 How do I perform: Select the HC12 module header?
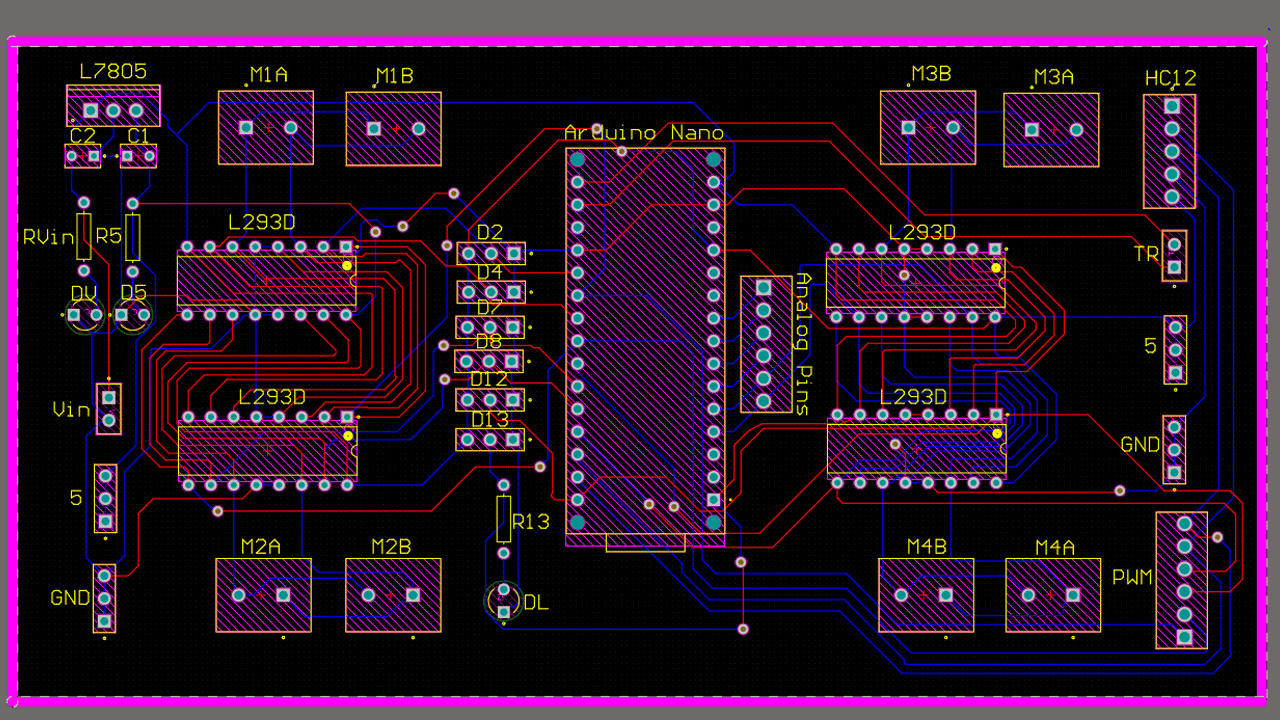point(1168,150)
